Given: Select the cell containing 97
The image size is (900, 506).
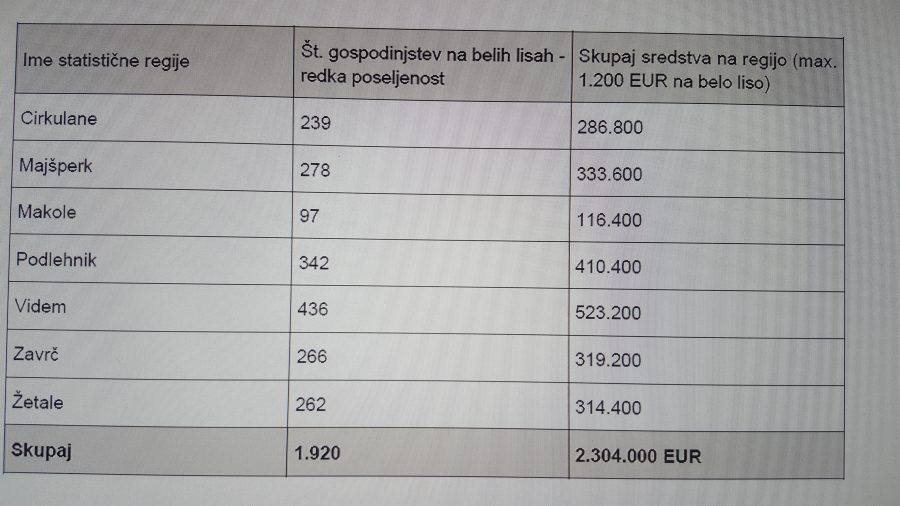Looking at the screenshot, I should pos(310,216).
